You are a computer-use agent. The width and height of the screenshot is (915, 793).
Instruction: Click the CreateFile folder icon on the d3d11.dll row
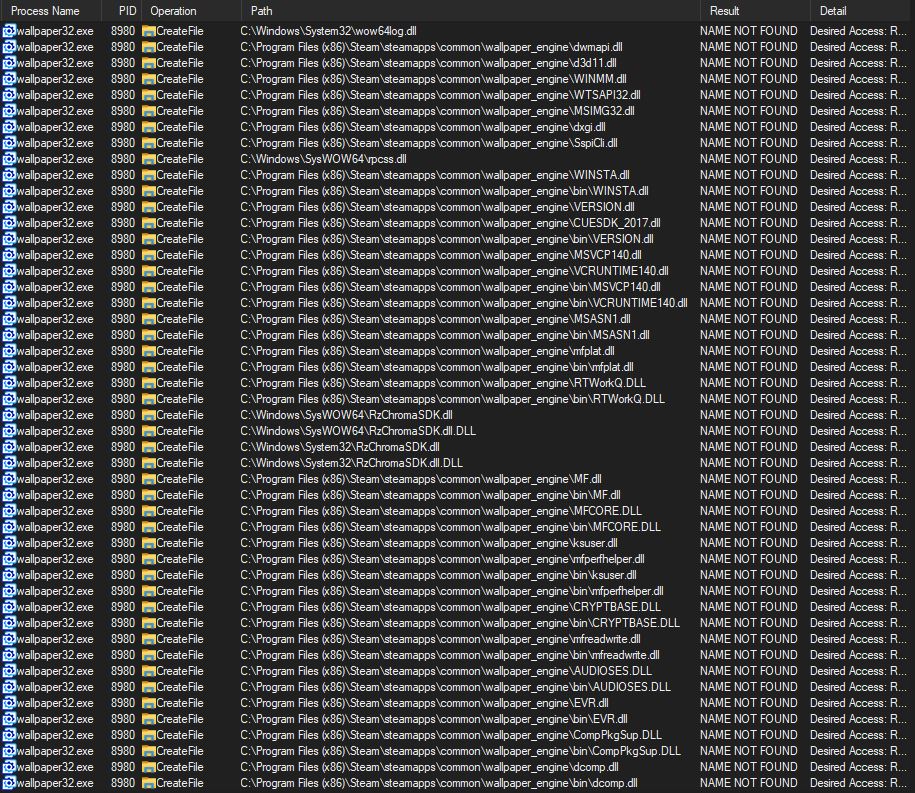[x=150, y=63]
